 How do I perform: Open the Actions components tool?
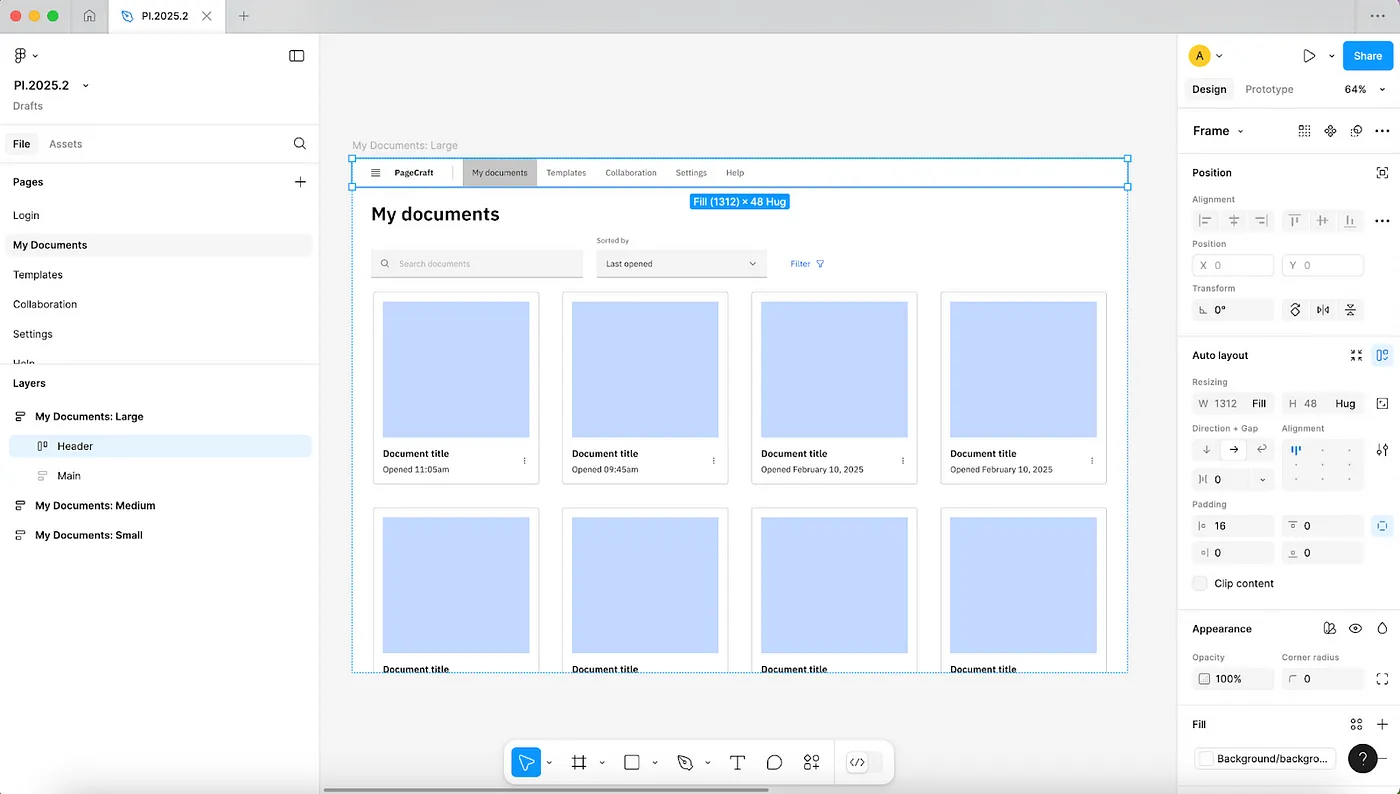pyautogui.click(x=811, y=762)
